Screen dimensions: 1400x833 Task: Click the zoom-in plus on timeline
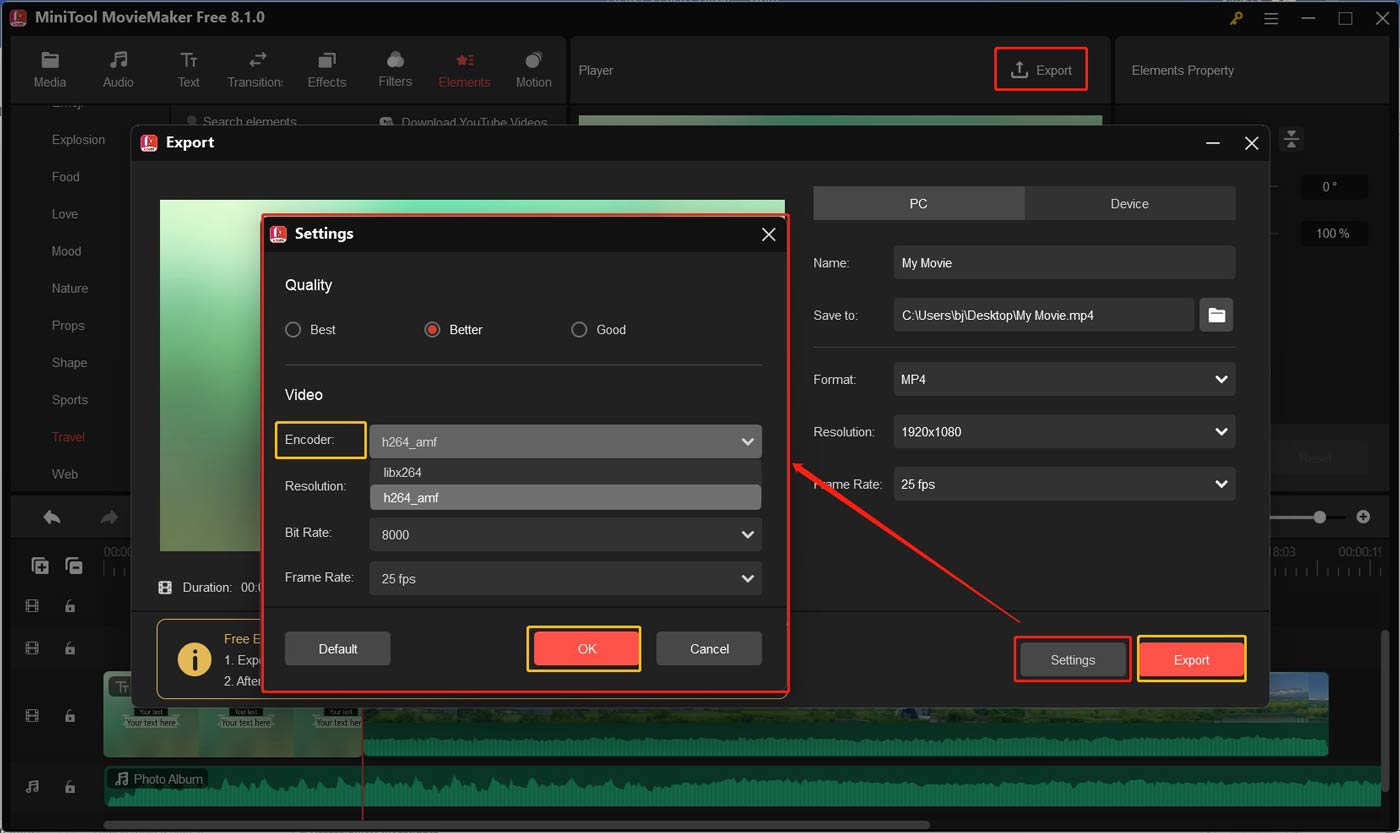[1363, 517]
